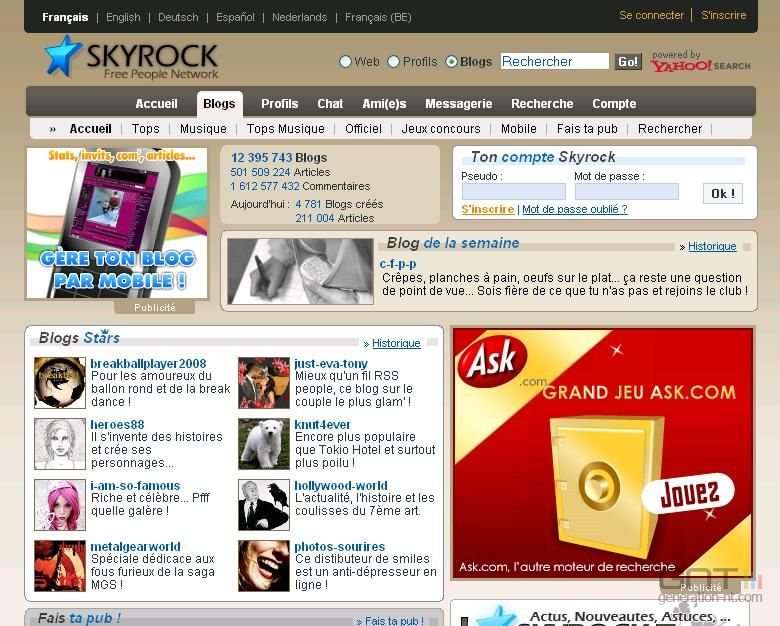The height and width of the screenshot is (626, 780).
Task: Click the Ask.com logo in ad
Action: coord(492,361)
